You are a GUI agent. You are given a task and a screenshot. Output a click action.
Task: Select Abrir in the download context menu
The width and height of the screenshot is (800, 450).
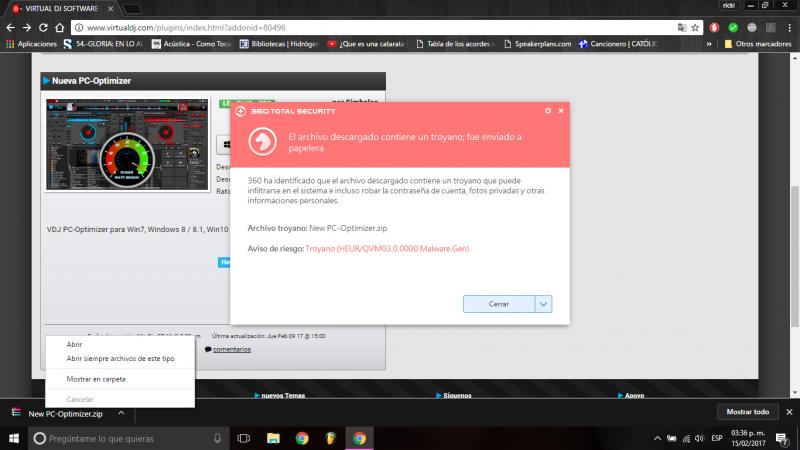74,344
